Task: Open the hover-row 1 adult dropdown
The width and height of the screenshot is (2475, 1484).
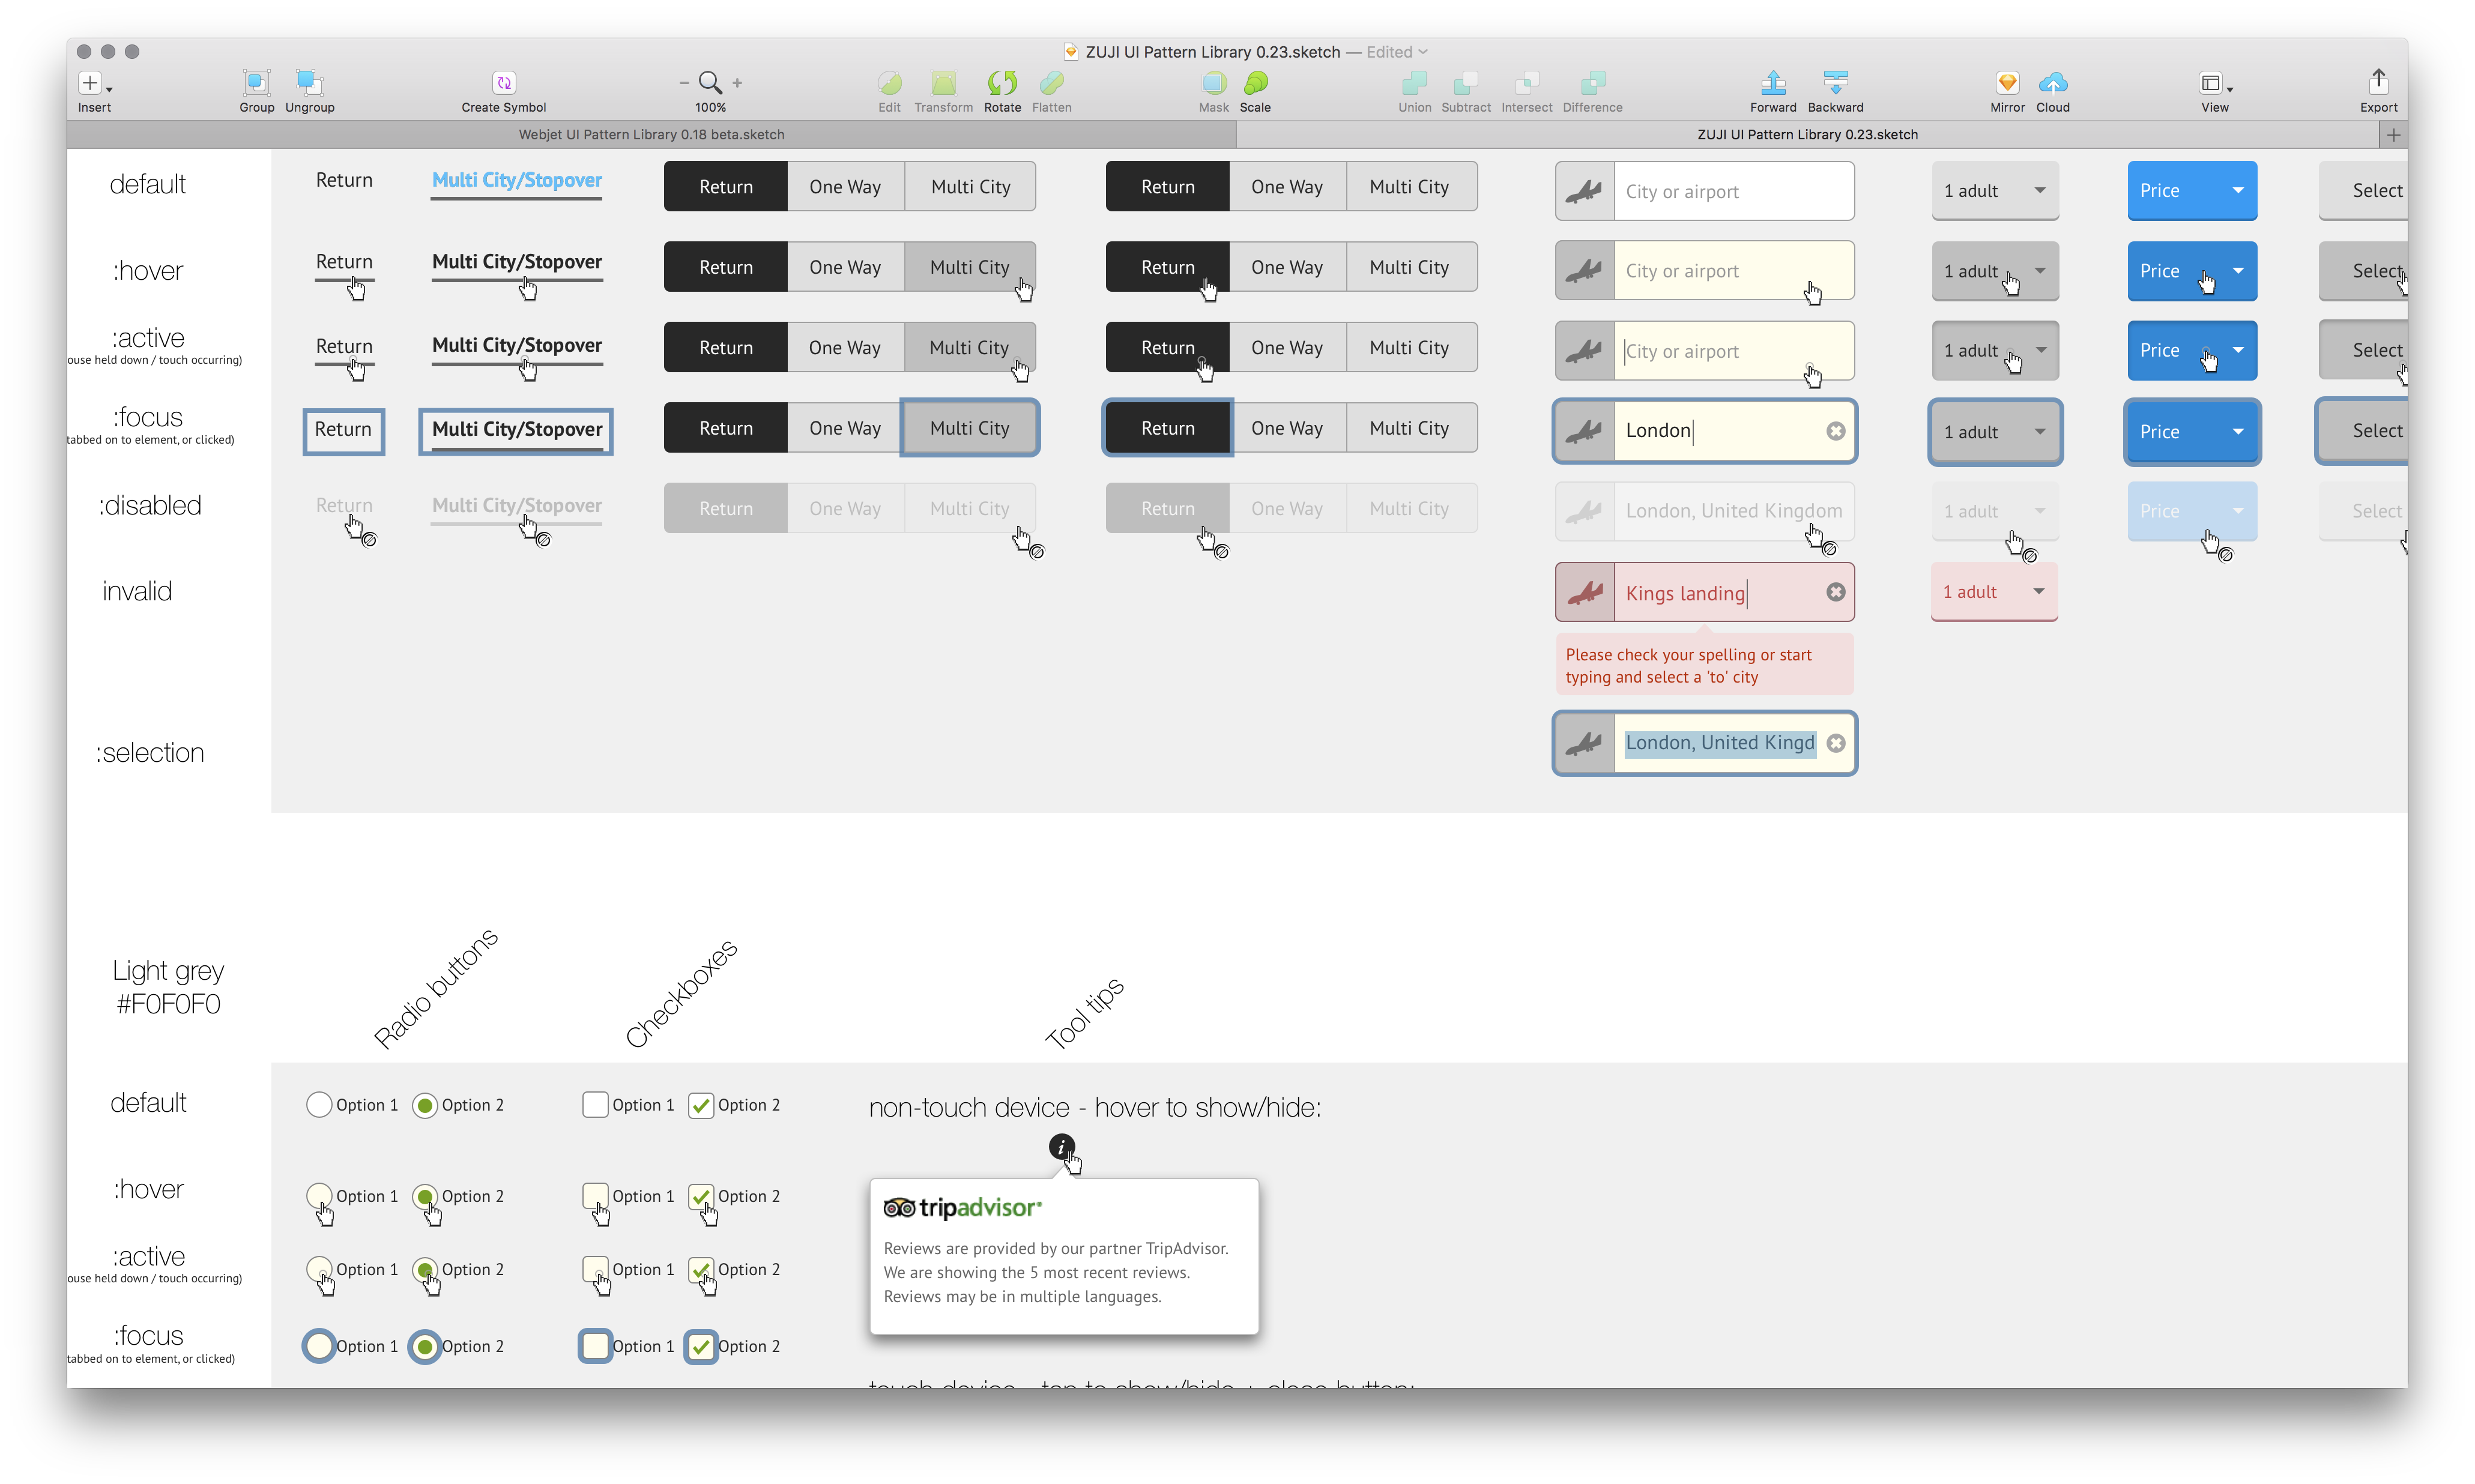Action: tap(1994, 271)
